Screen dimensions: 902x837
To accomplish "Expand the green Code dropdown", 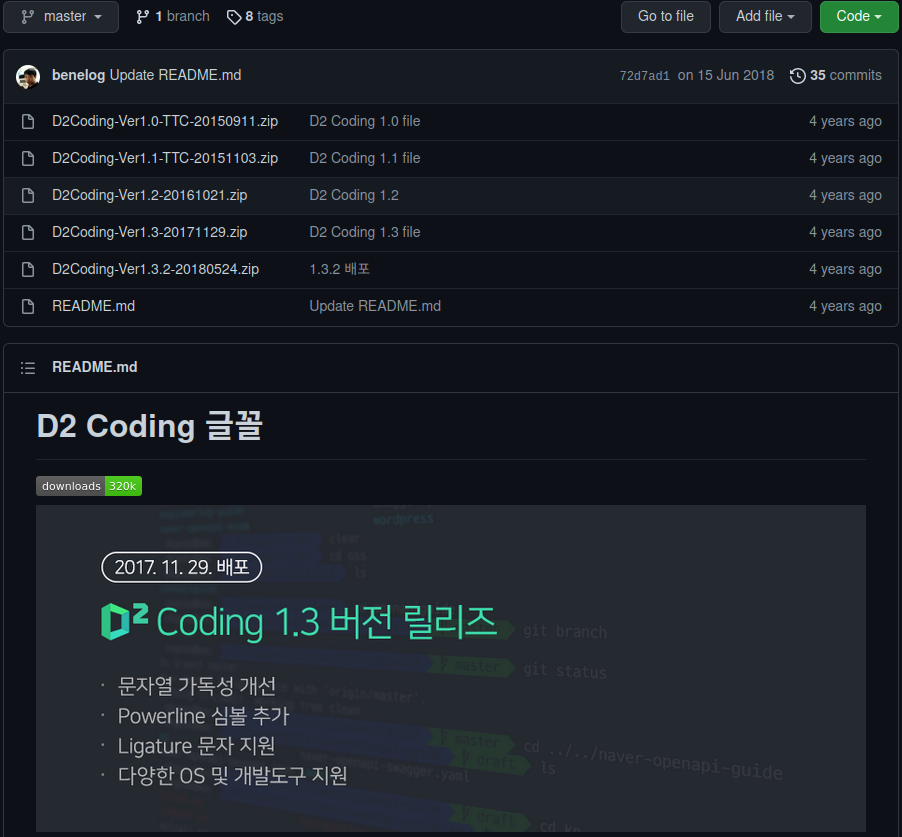I will 858,17.
